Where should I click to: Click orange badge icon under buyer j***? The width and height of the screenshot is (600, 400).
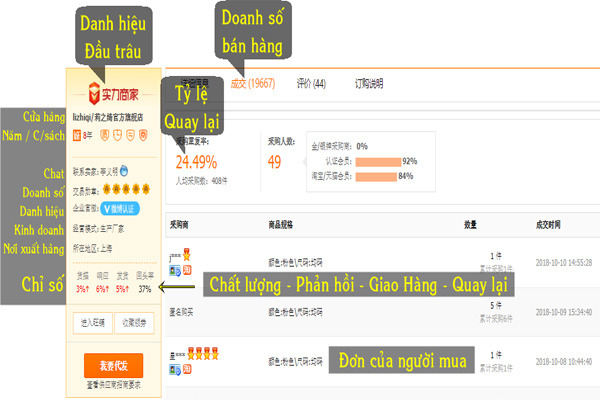click(x=187, y=270)
